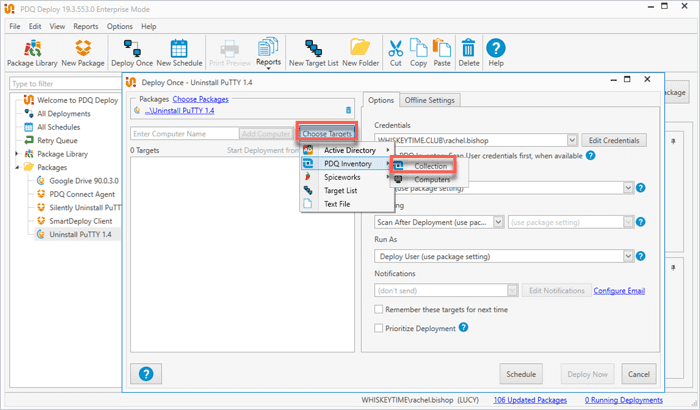Click help icon beside Run As dropdown
This screenshot has height=410, width=700.
pos(640,256)
